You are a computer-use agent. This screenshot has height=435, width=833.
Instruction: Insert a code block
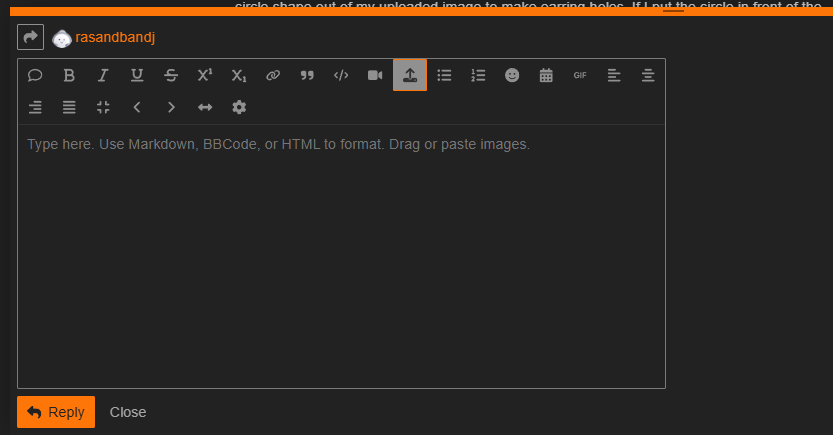(341, 75)
